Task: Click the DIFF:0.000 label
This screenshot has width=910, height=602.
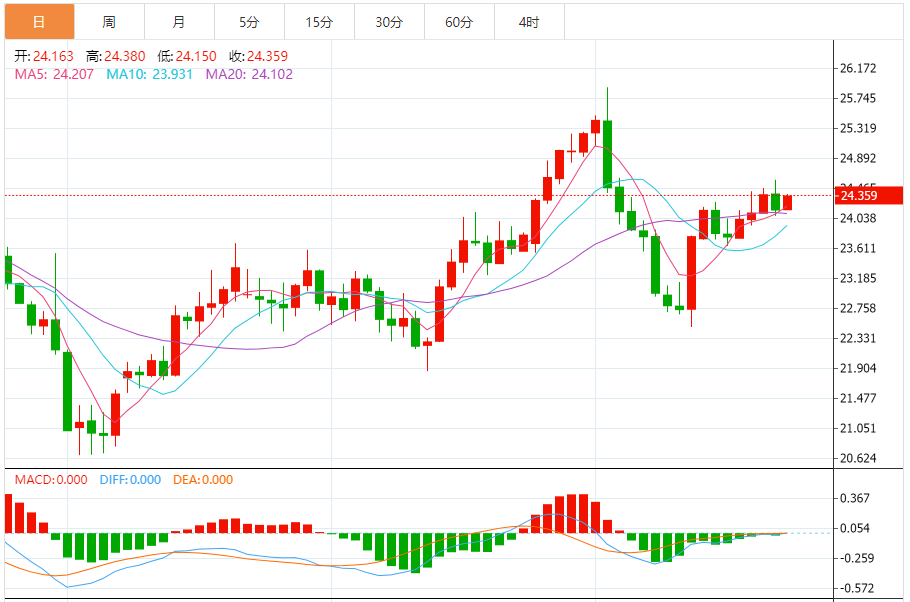Action: point(130,480)
